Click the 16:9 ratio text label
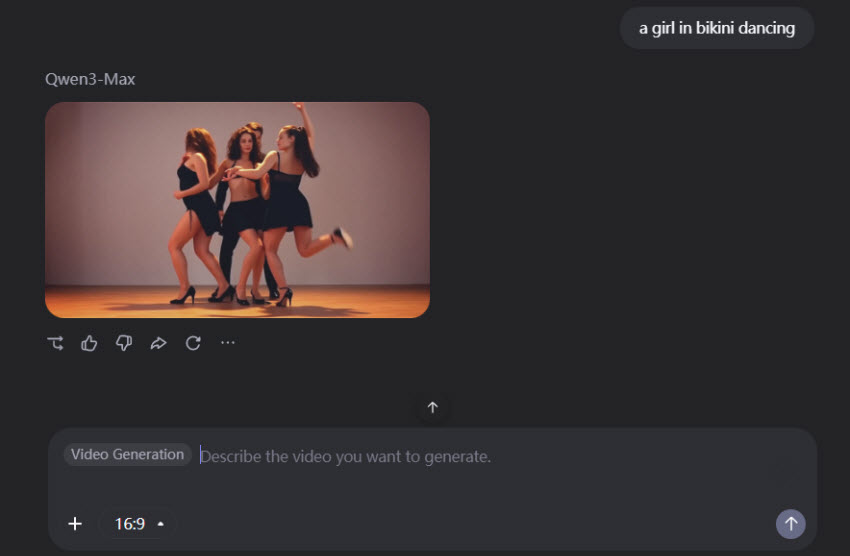Viewport: 850px width, 556px height. pos(129,524)
